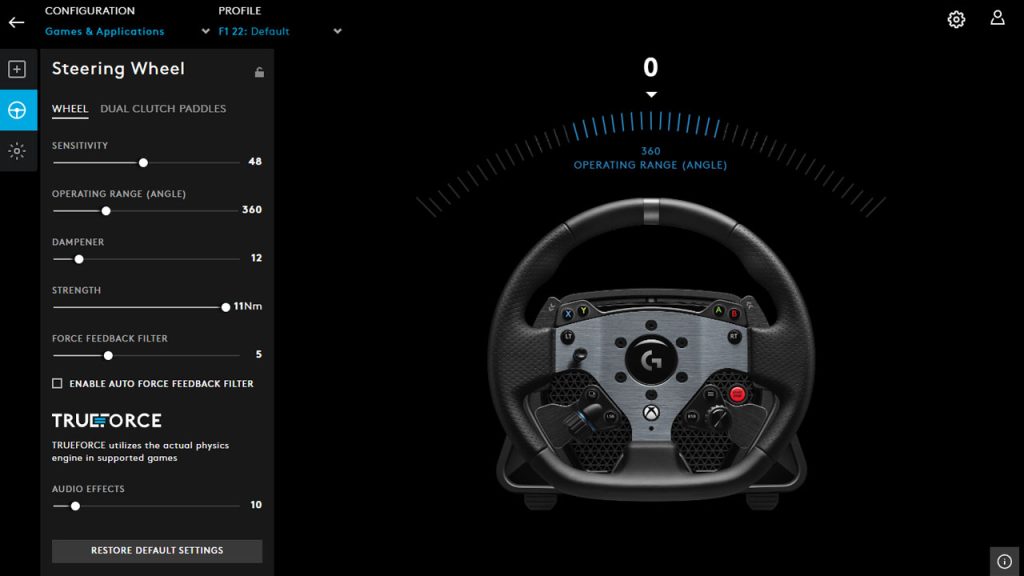Click Restore Default Settings
Viewport: 1024px width, 576px height.
click(x=156, y=550)
